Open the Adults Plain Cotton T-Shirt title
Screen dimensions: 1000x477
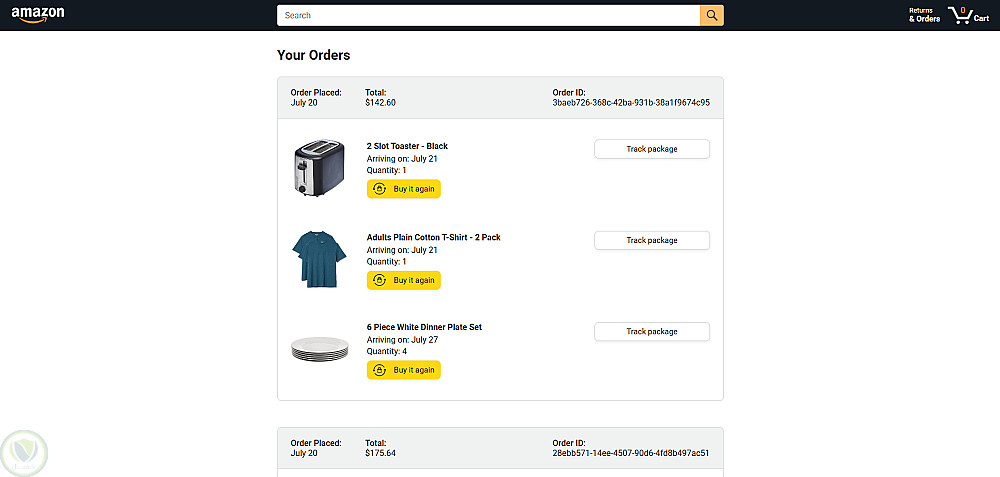[x=433, y=237]
